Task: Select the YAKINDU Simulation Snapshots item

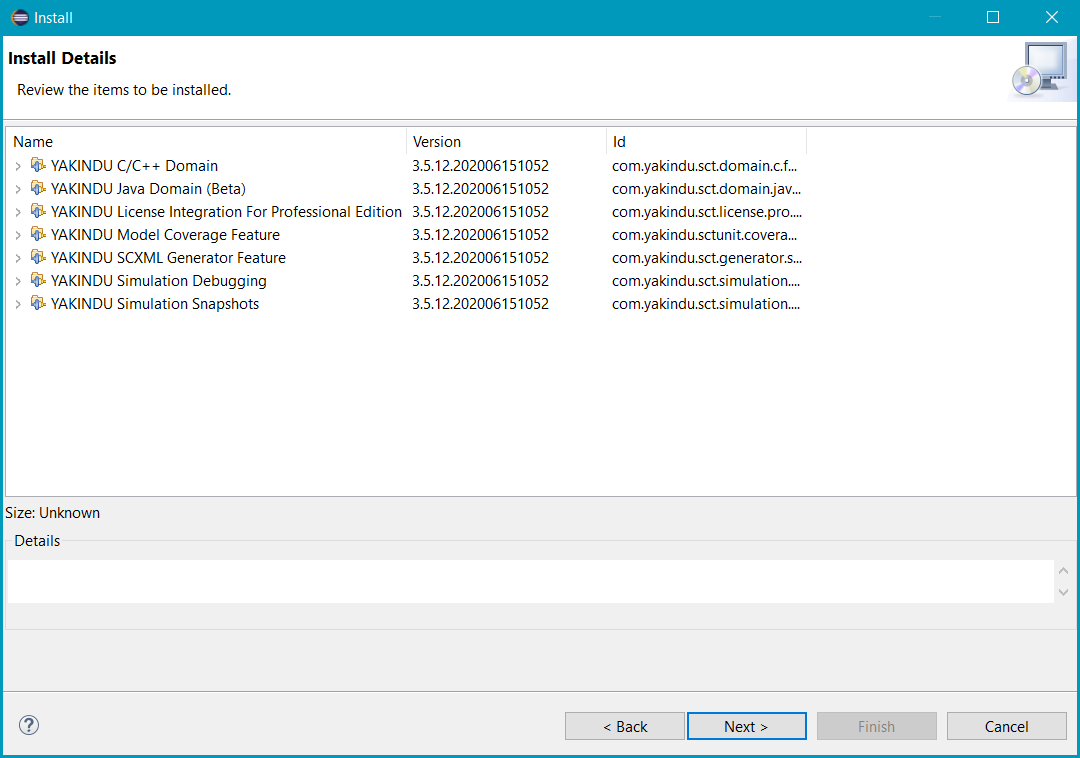Action: 155,304
